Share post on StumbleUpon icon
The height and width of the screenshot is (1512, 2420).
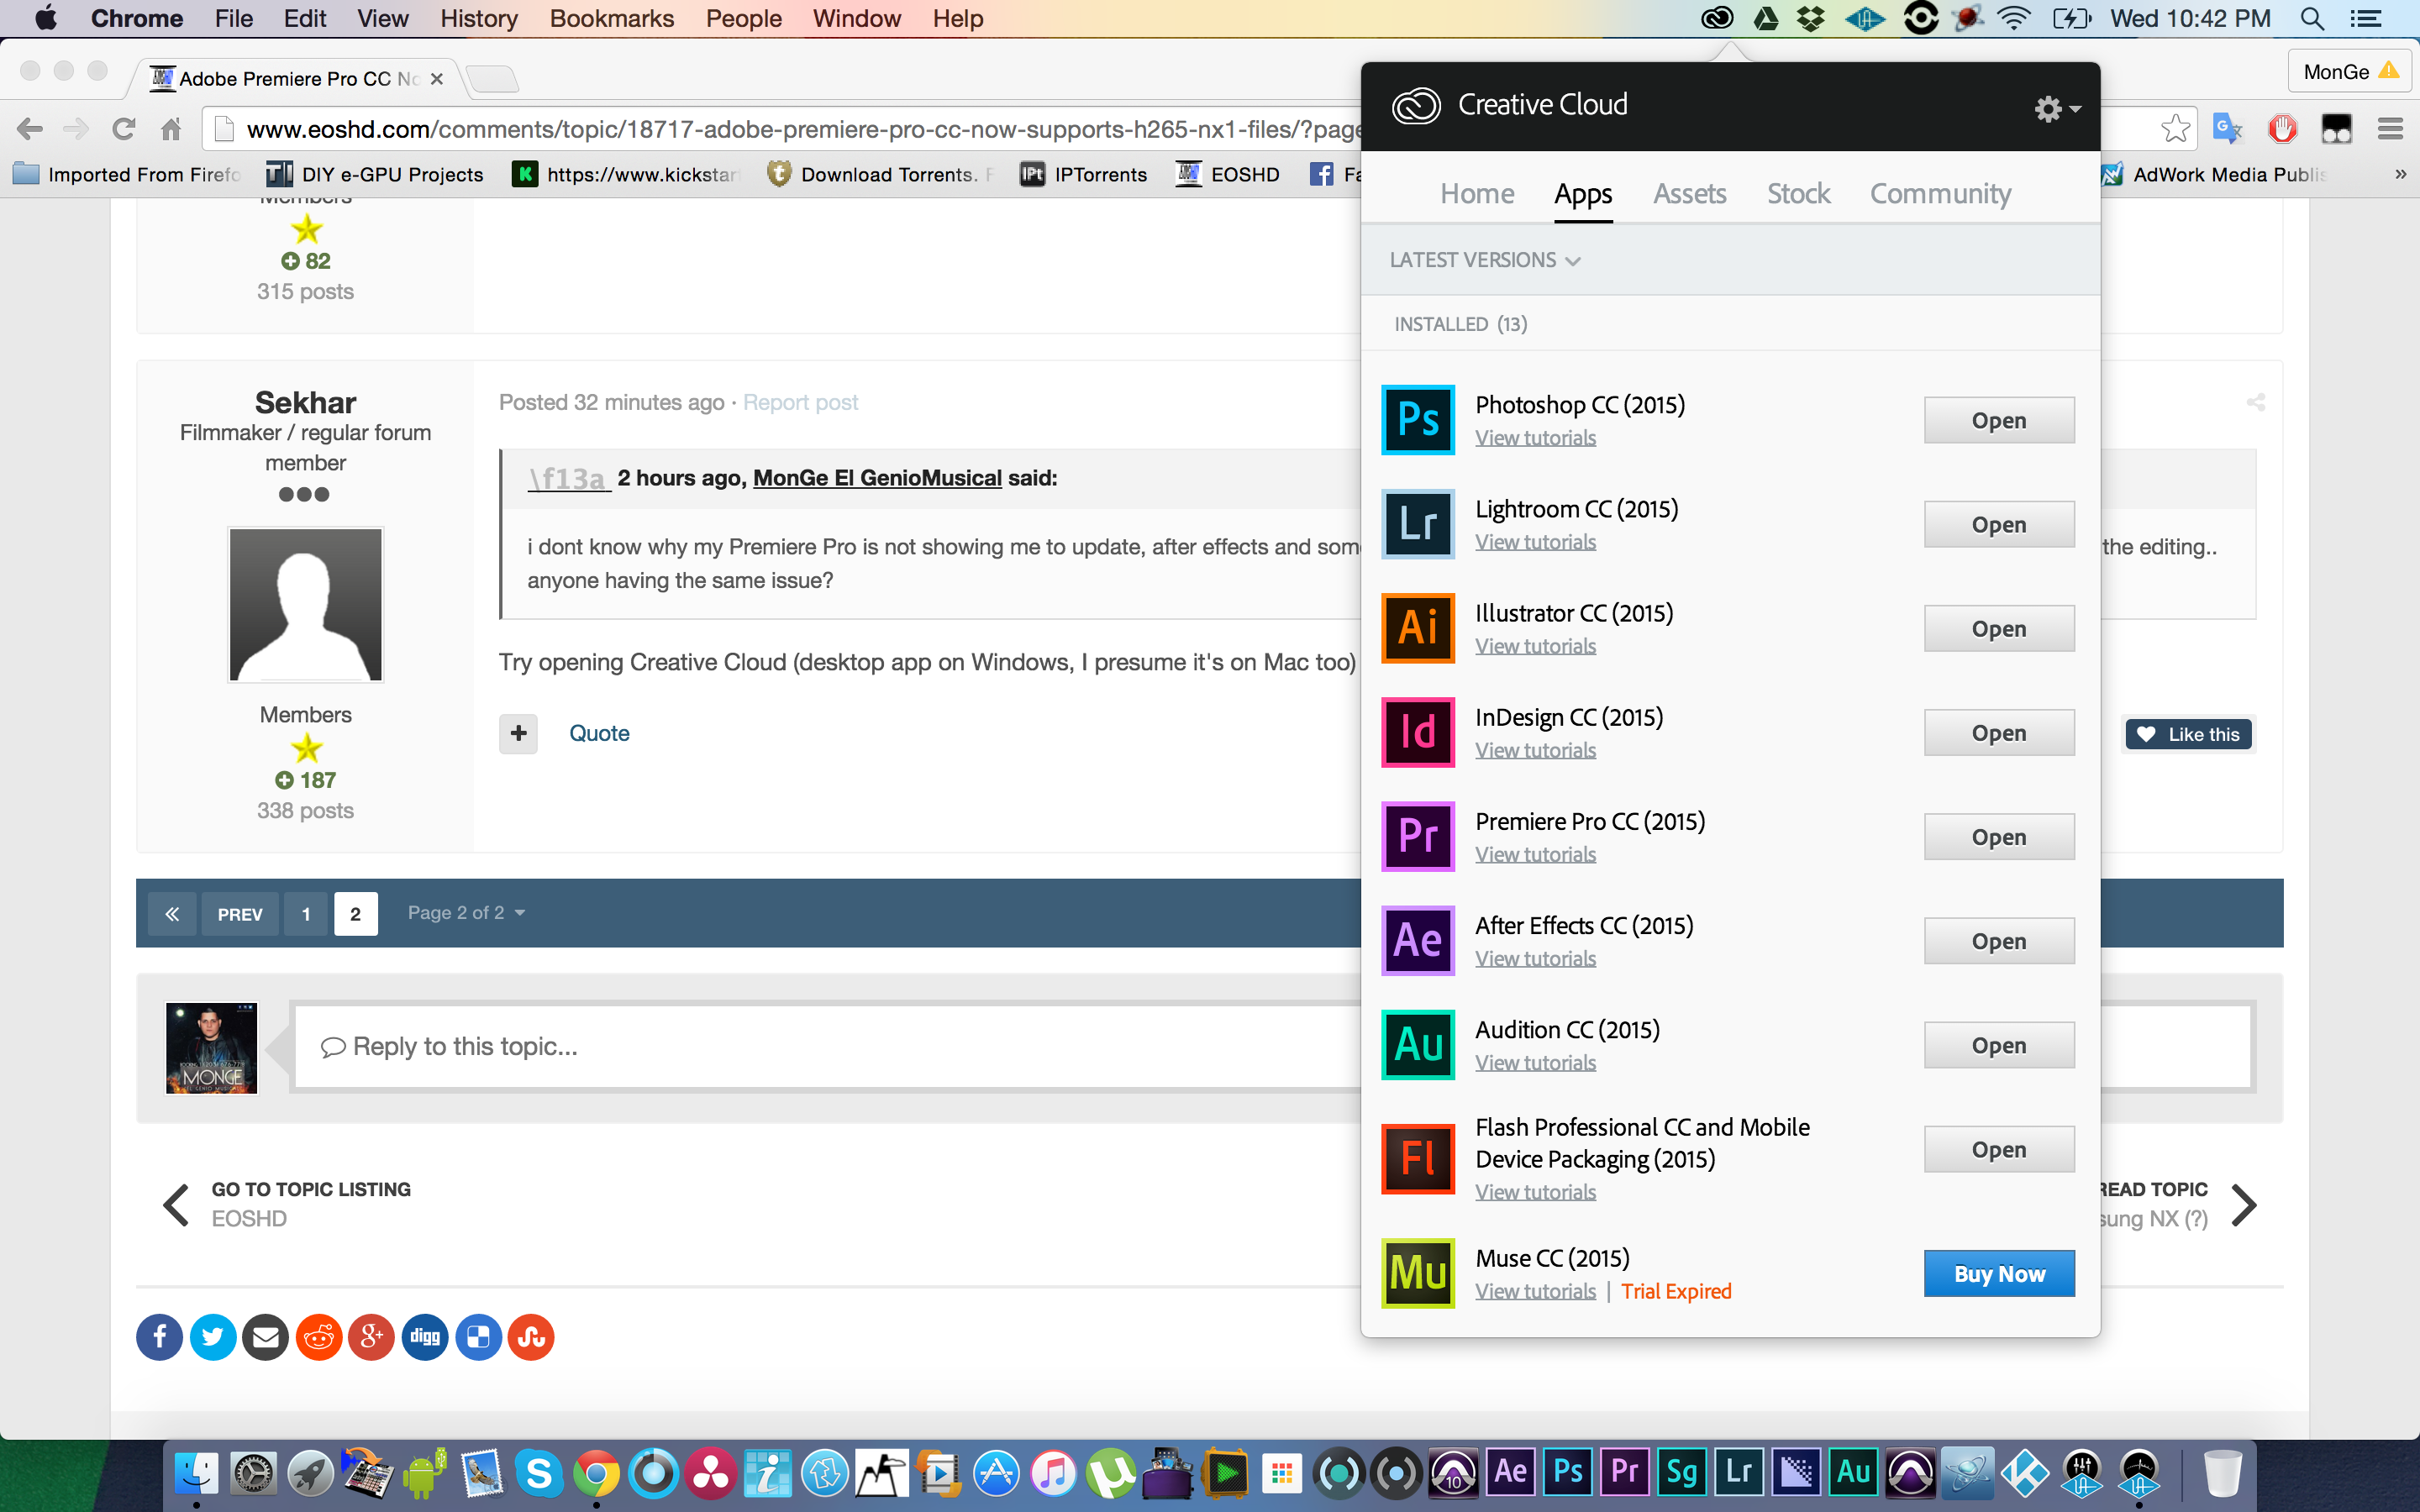[531, 1337]
